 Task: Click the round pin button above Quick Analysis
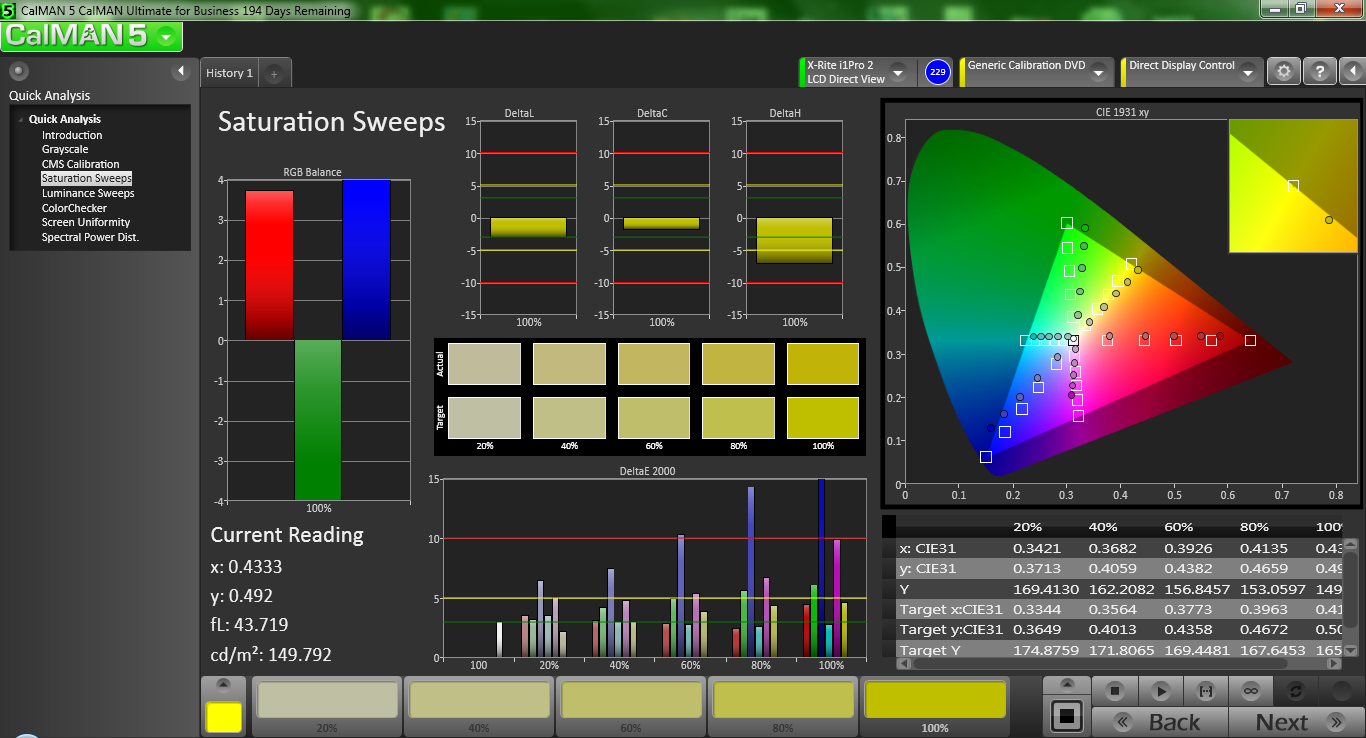[18, 71]
